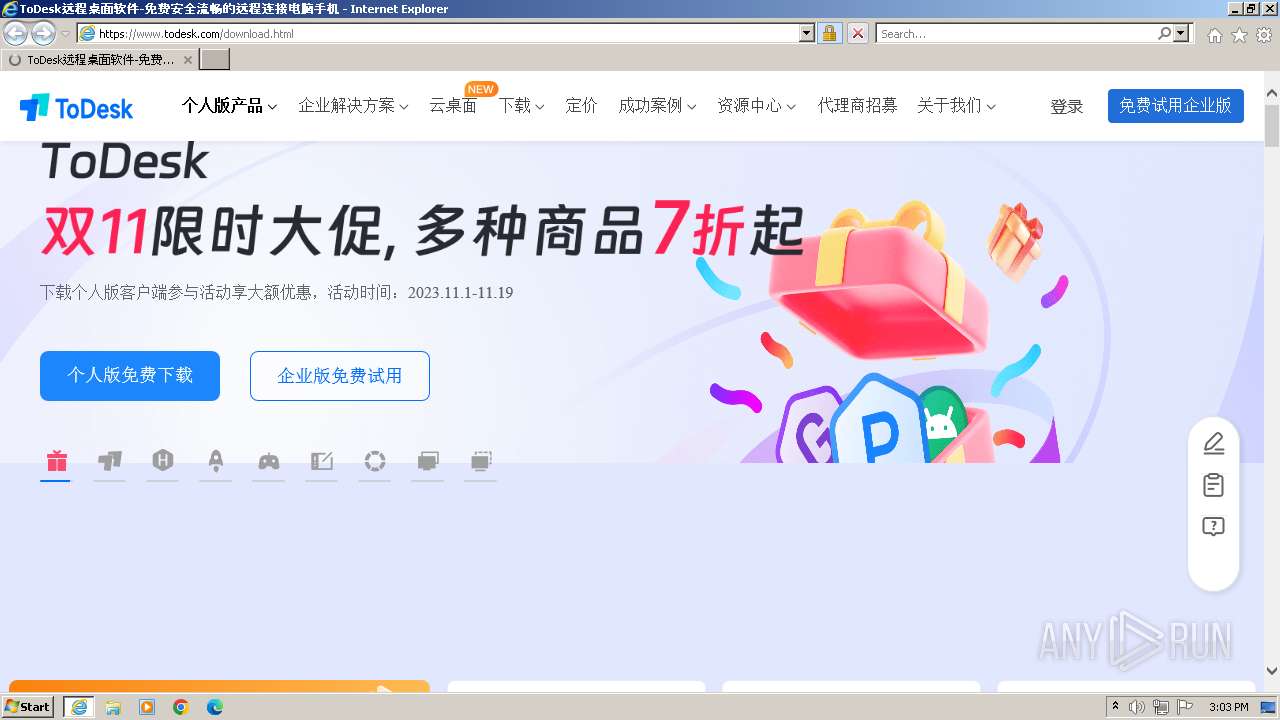1280x720 pixels.
Task: Open the recent pages dropdown arrow
Action: [65, 34]
